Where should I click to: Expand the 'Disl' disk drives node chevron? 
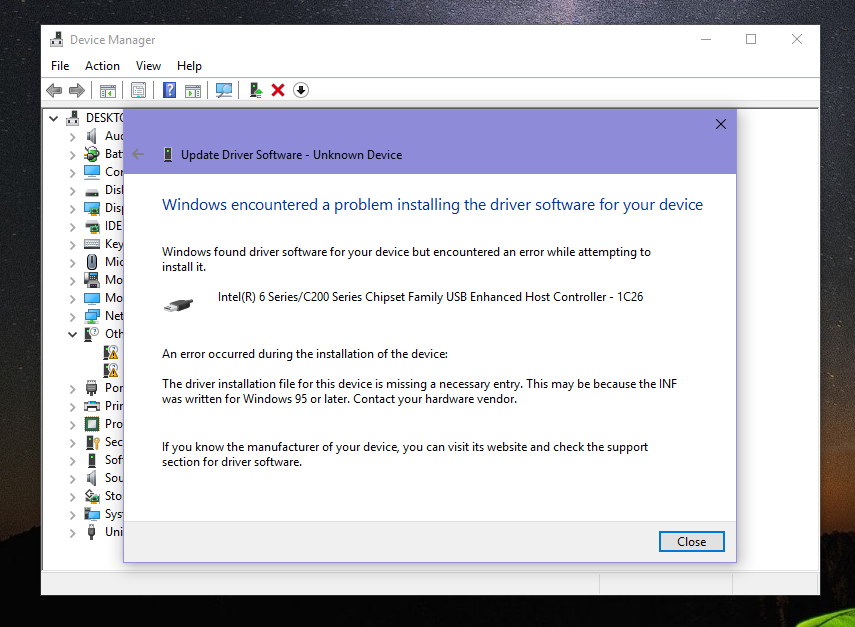click(73, 191)
